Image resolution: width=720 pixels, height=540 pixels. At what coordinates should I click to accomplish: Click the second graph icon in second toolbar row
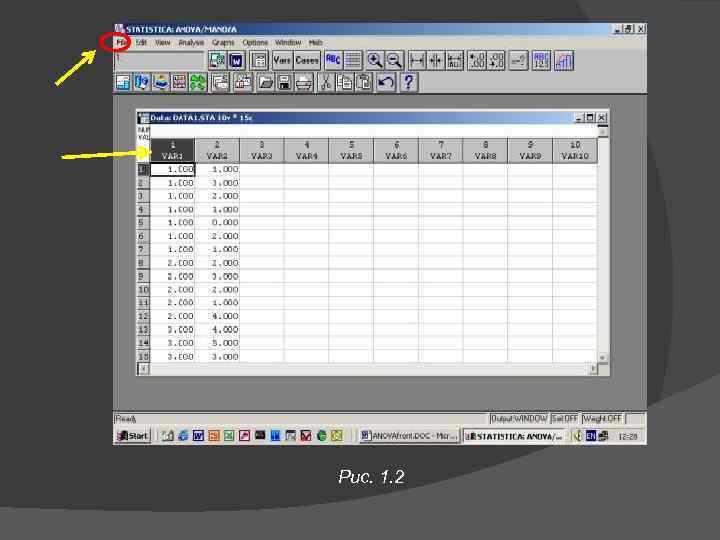point(142,83)
